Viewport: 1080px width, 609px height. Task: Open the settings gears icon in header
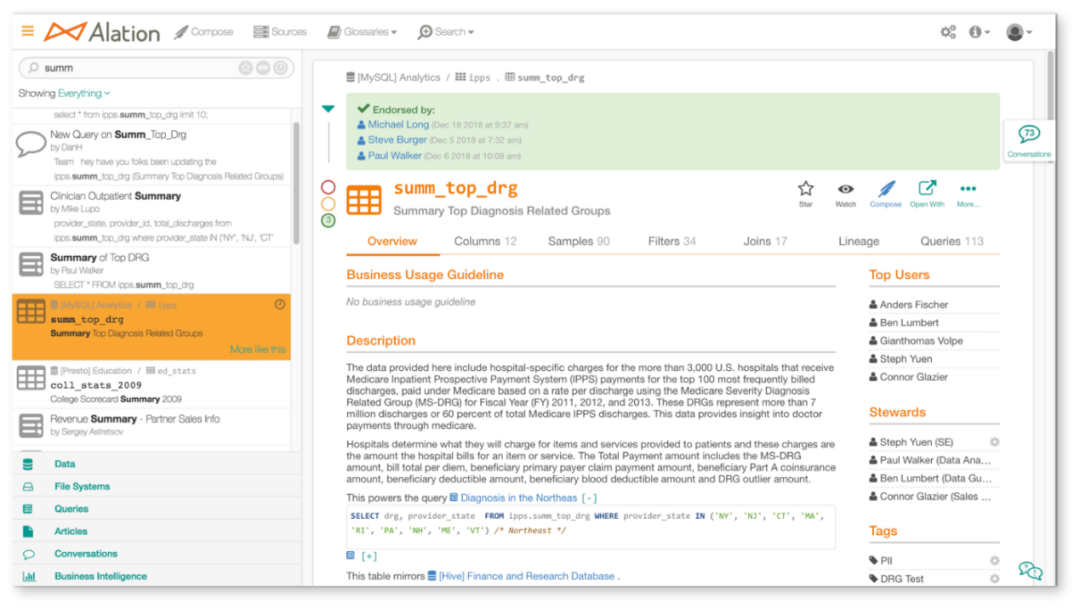click(x=948, y=32)
